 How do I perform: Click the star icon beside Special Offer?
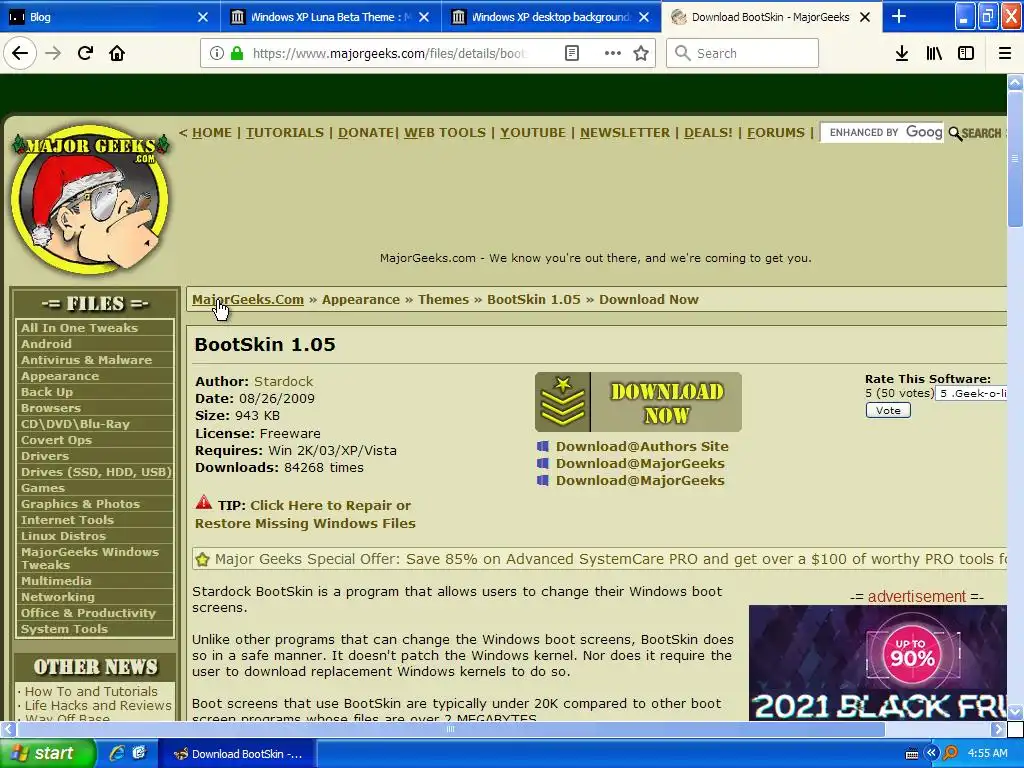(x=202, y=560)
